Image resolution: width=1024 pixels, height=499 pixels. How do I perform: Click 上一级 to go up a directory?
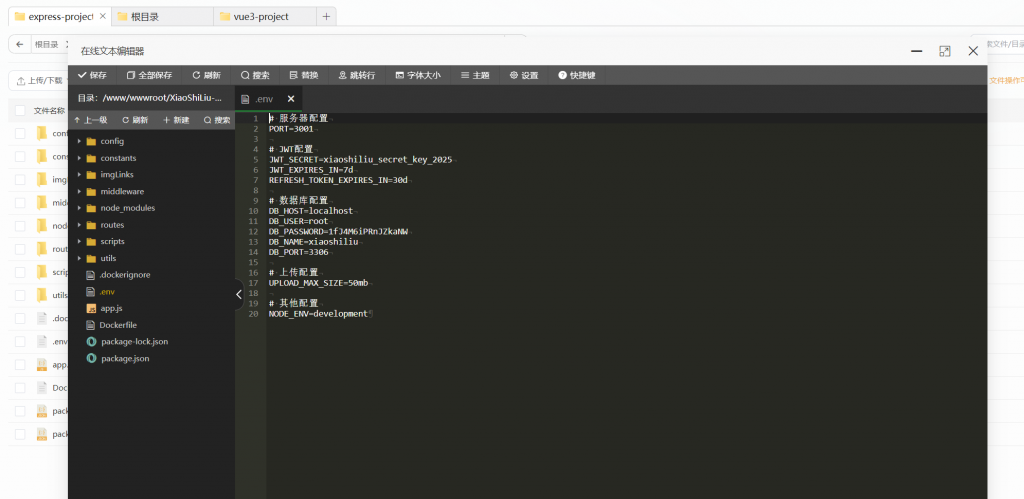[91, 120]
